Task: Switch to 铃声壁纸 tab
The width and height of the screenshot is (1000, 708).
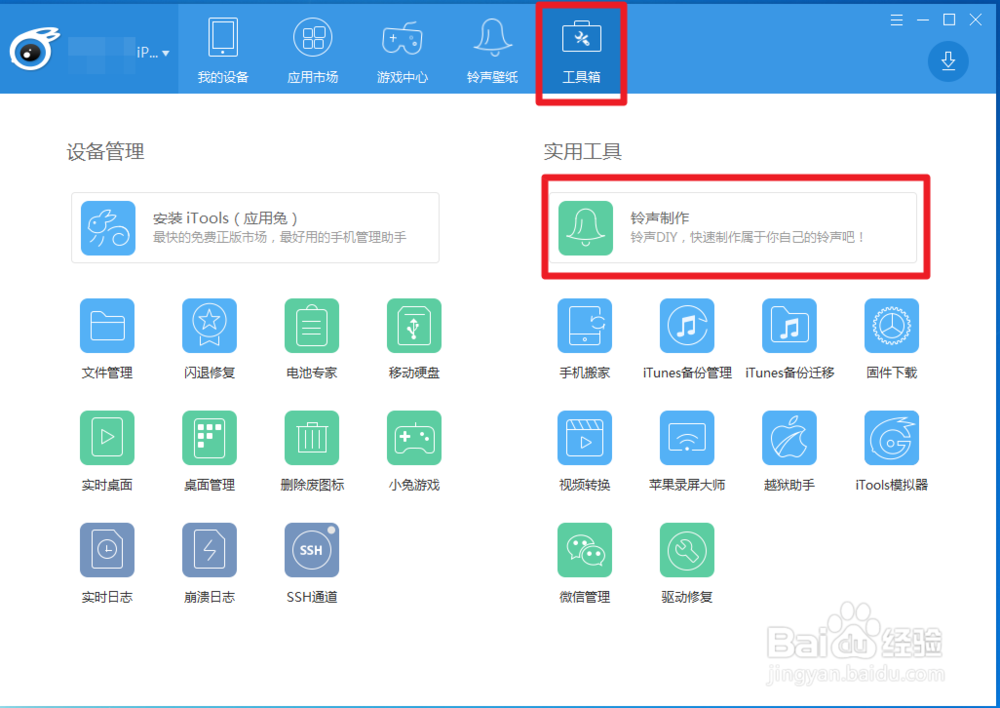Action: [492, 51]
